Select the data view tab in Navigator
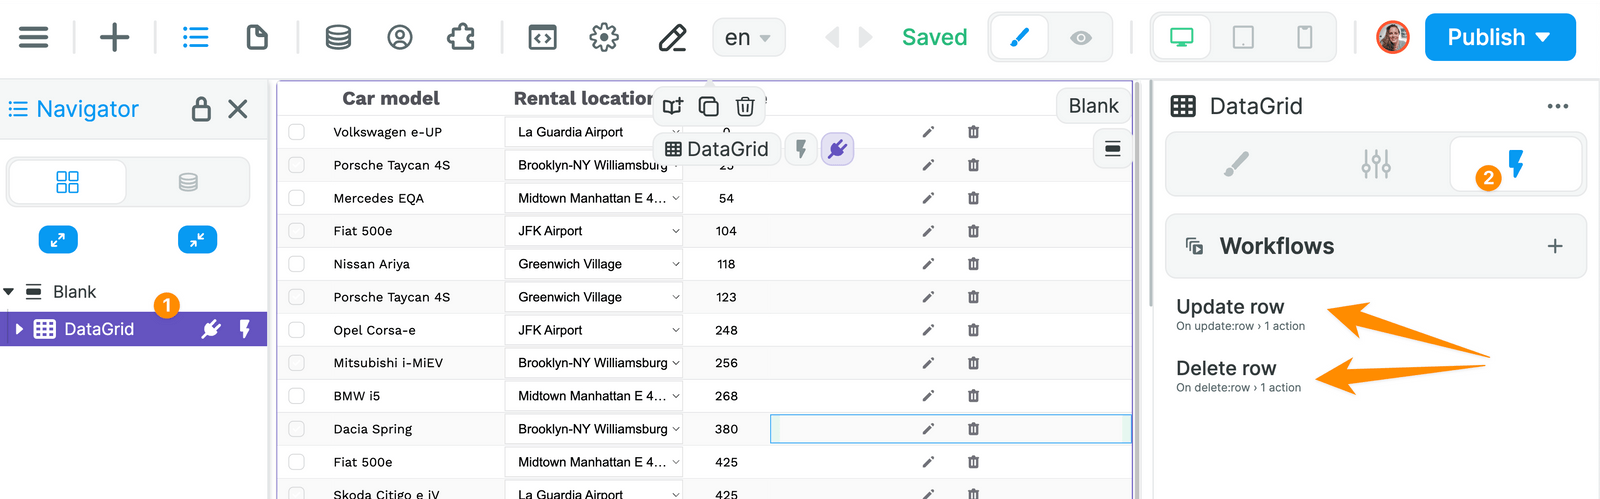Screen dimensions: 1600x499 tap(188, 182)
